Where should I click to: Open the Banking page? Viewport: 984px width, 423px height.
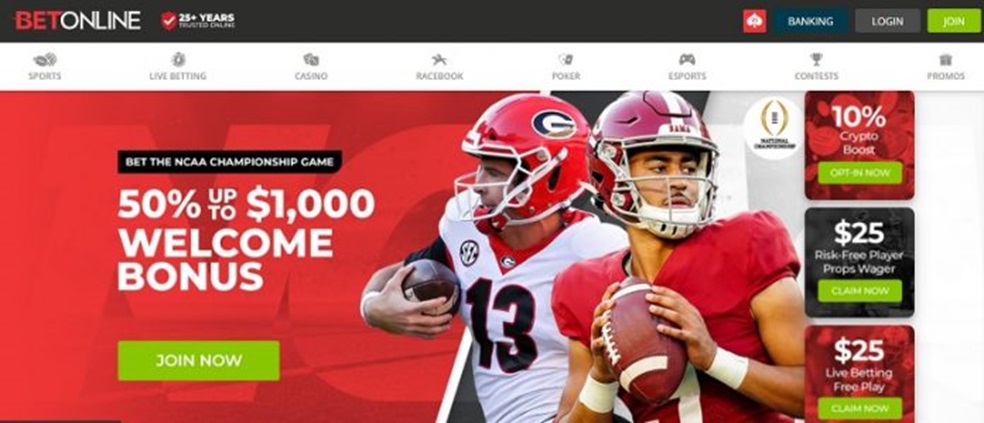(x=810, y=21)
